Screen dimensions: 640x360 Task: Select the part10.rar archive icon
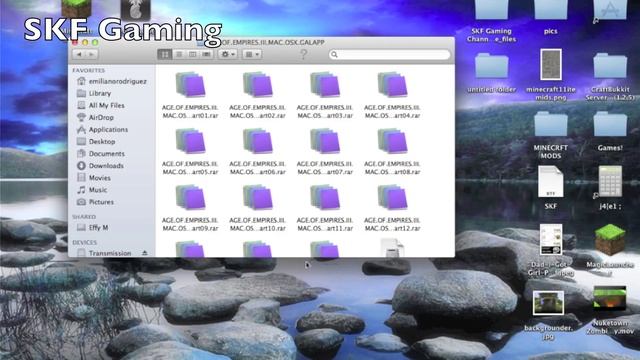258,197
